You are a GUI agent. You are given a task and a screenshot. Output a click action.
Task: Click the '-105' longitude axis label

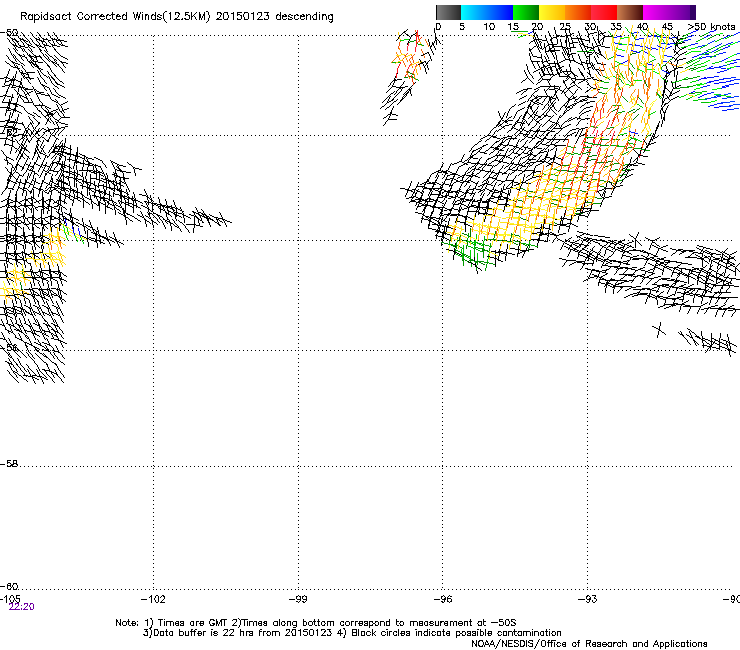pos(10,598)
